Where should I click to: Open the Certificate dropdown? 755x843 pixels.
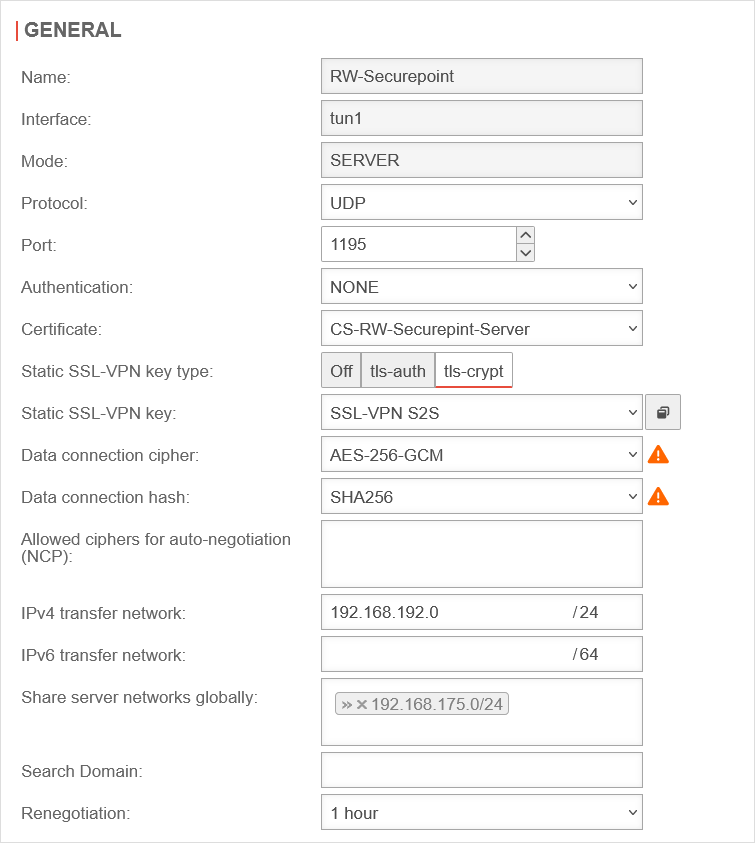point(481,329)
